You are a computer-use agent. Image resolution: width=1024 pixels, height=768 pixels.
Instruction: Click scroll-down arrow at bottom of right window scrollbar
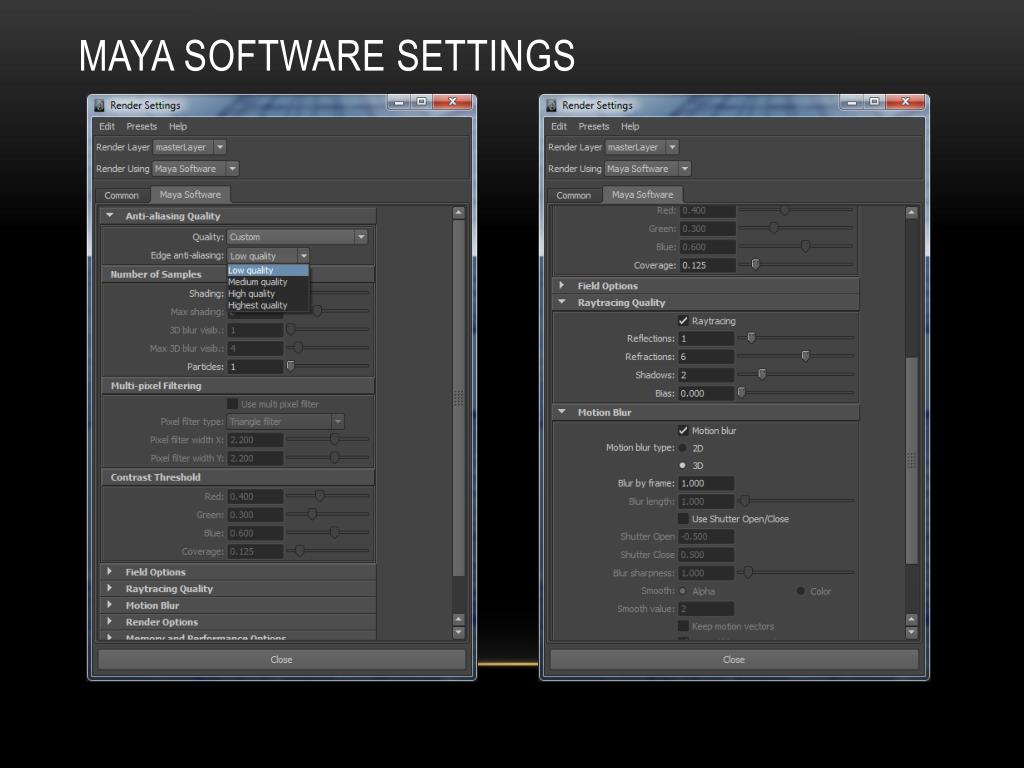click(912, 632)
